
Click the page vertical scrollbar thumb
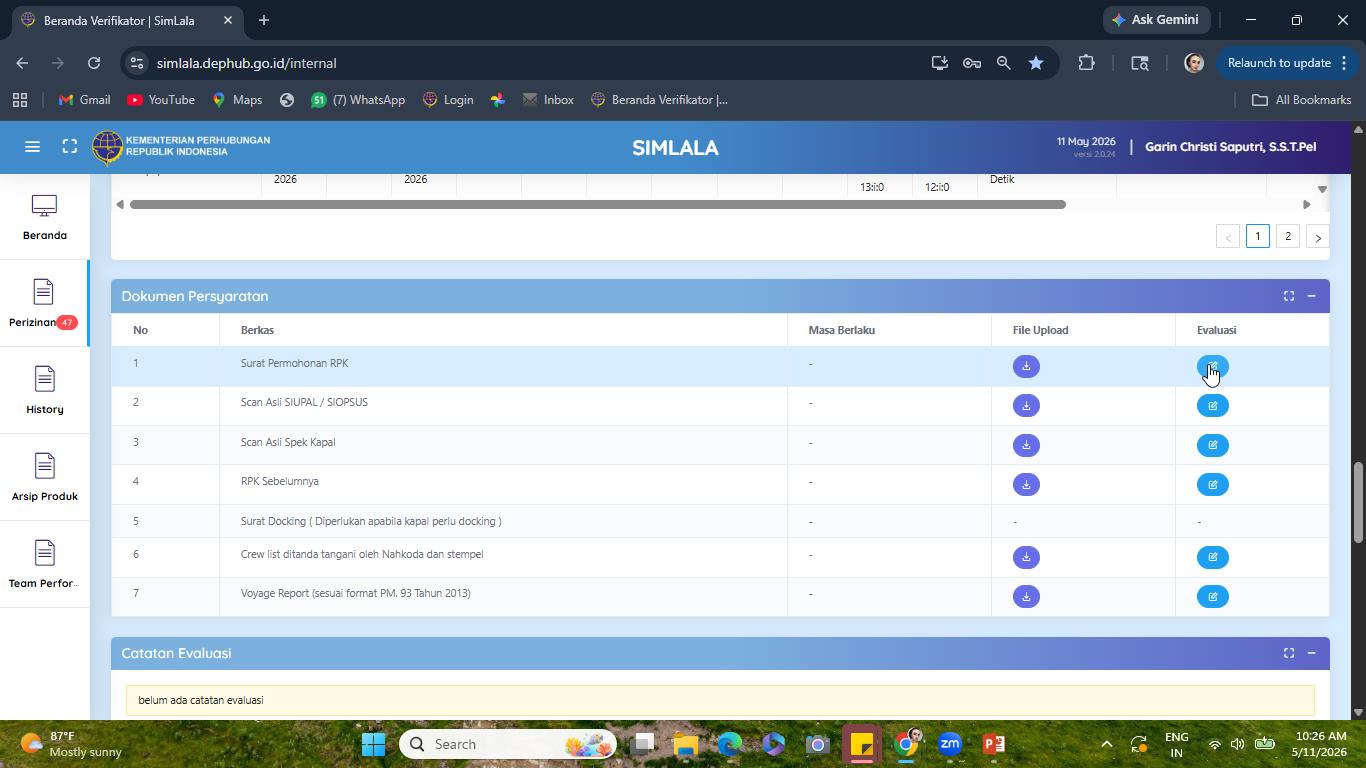coord(1358,502)
